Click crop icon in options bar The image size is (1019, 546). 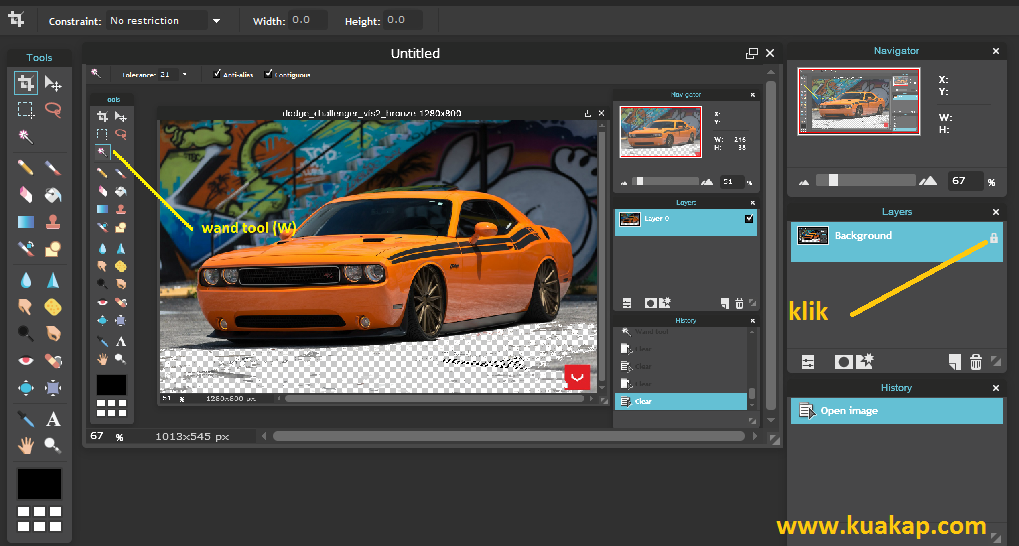(x=16, y=20)
